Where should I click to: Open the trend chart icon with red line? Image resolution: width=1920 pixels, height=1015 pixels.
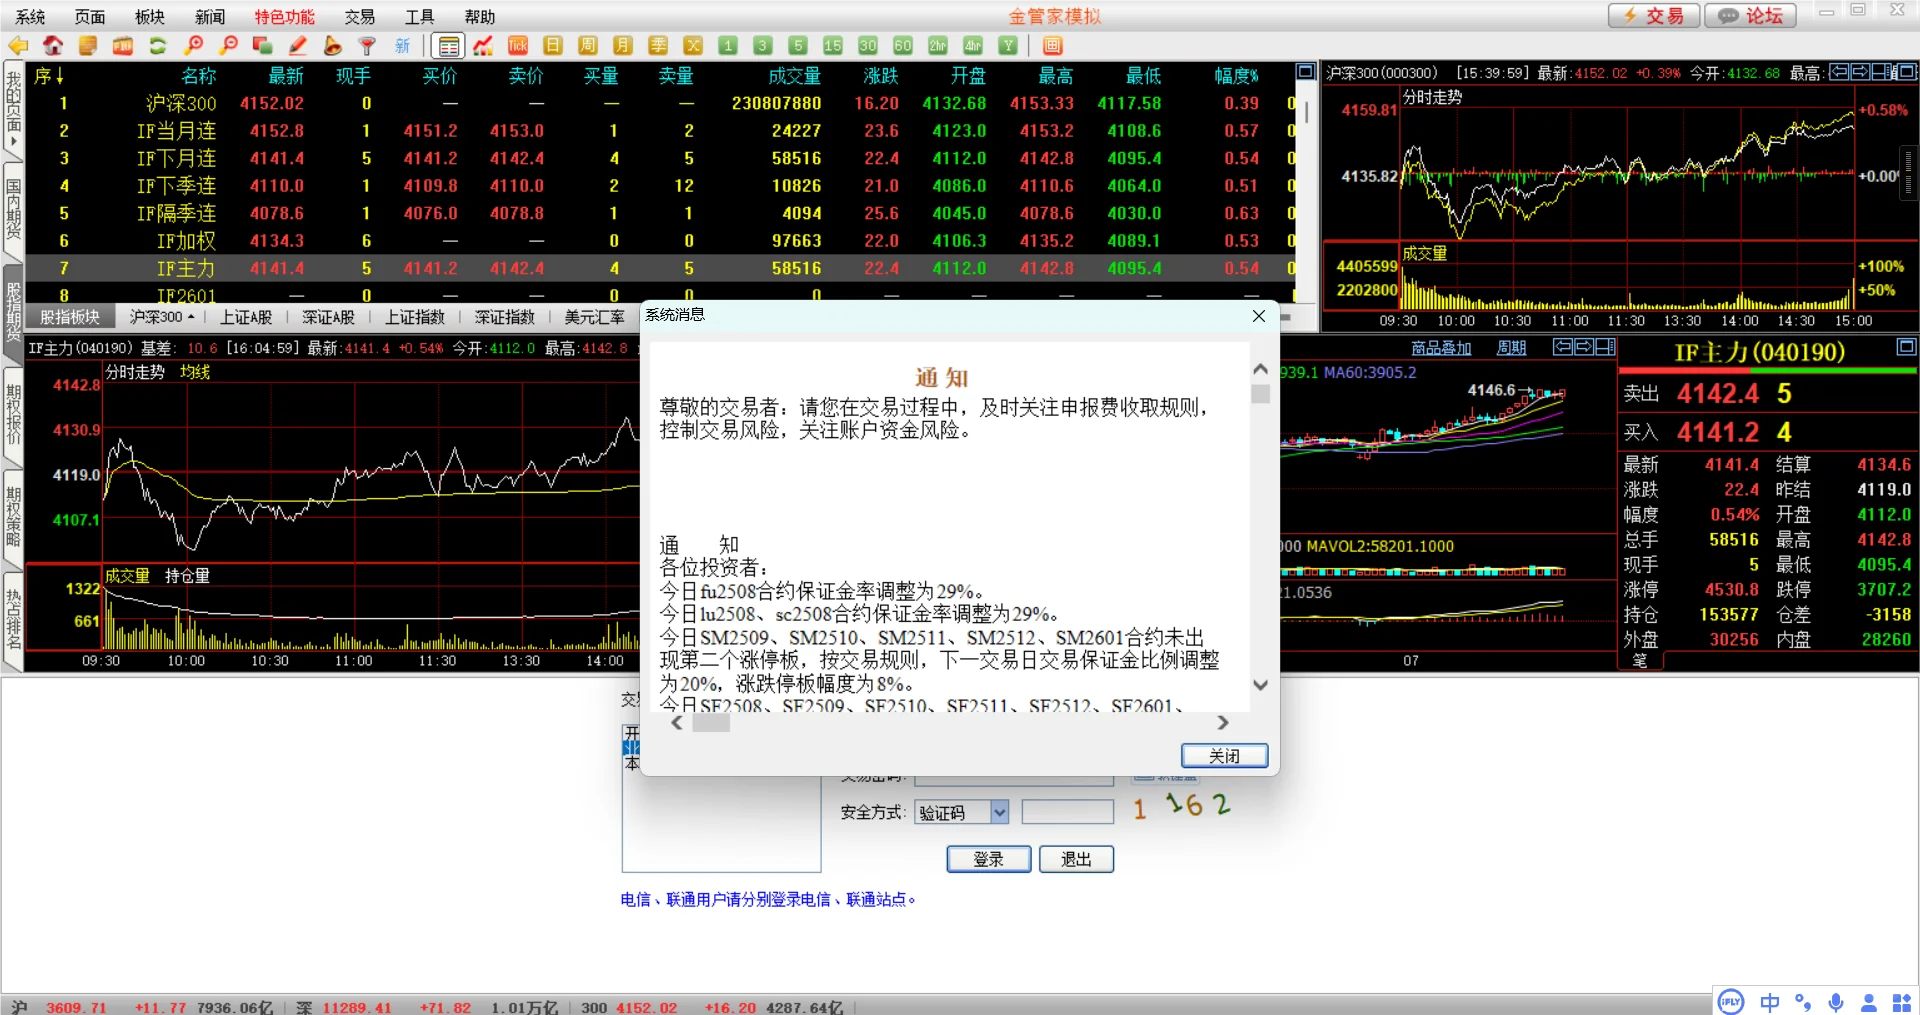483,46
